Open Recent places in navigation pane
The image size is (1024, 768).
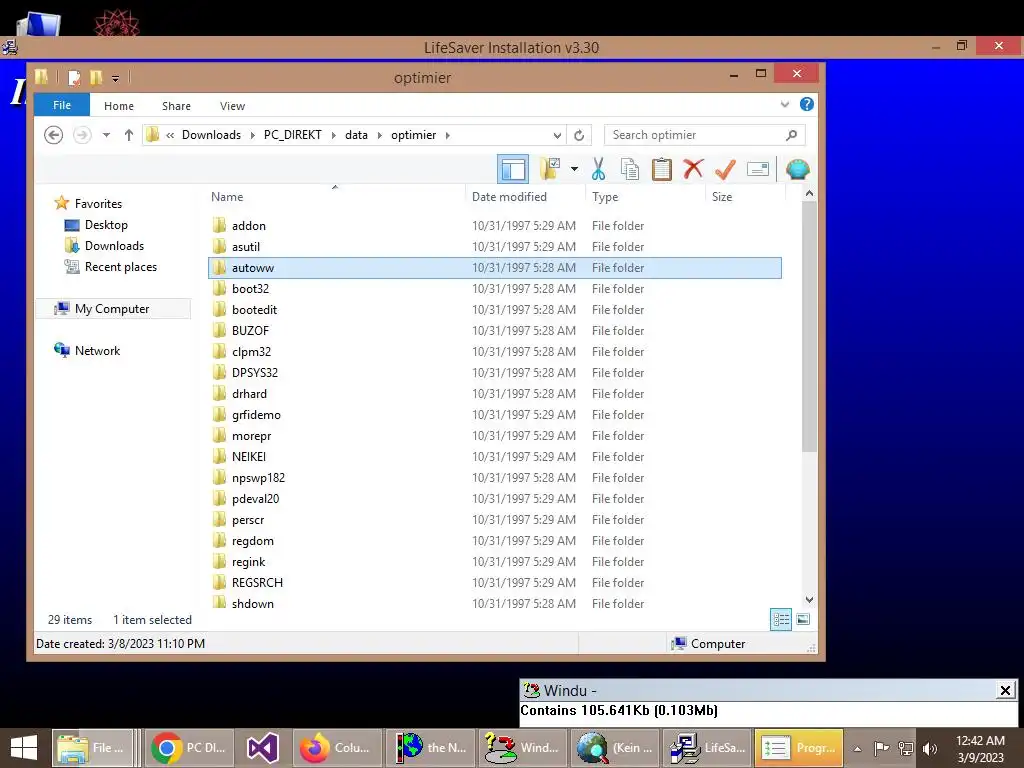121,266
